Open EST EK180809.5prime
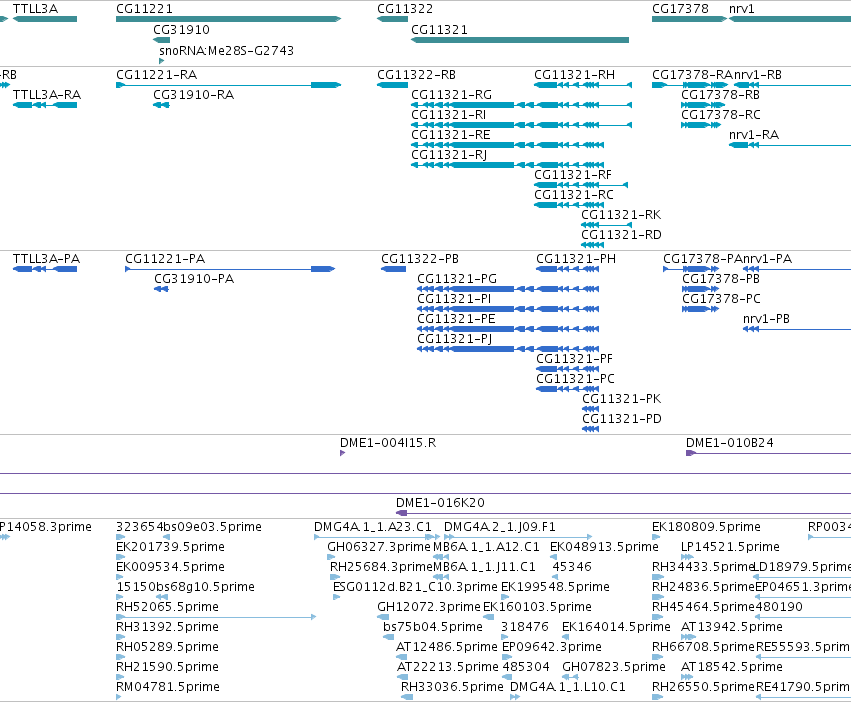Screen dimensions: 851x702 click(706, 527)
